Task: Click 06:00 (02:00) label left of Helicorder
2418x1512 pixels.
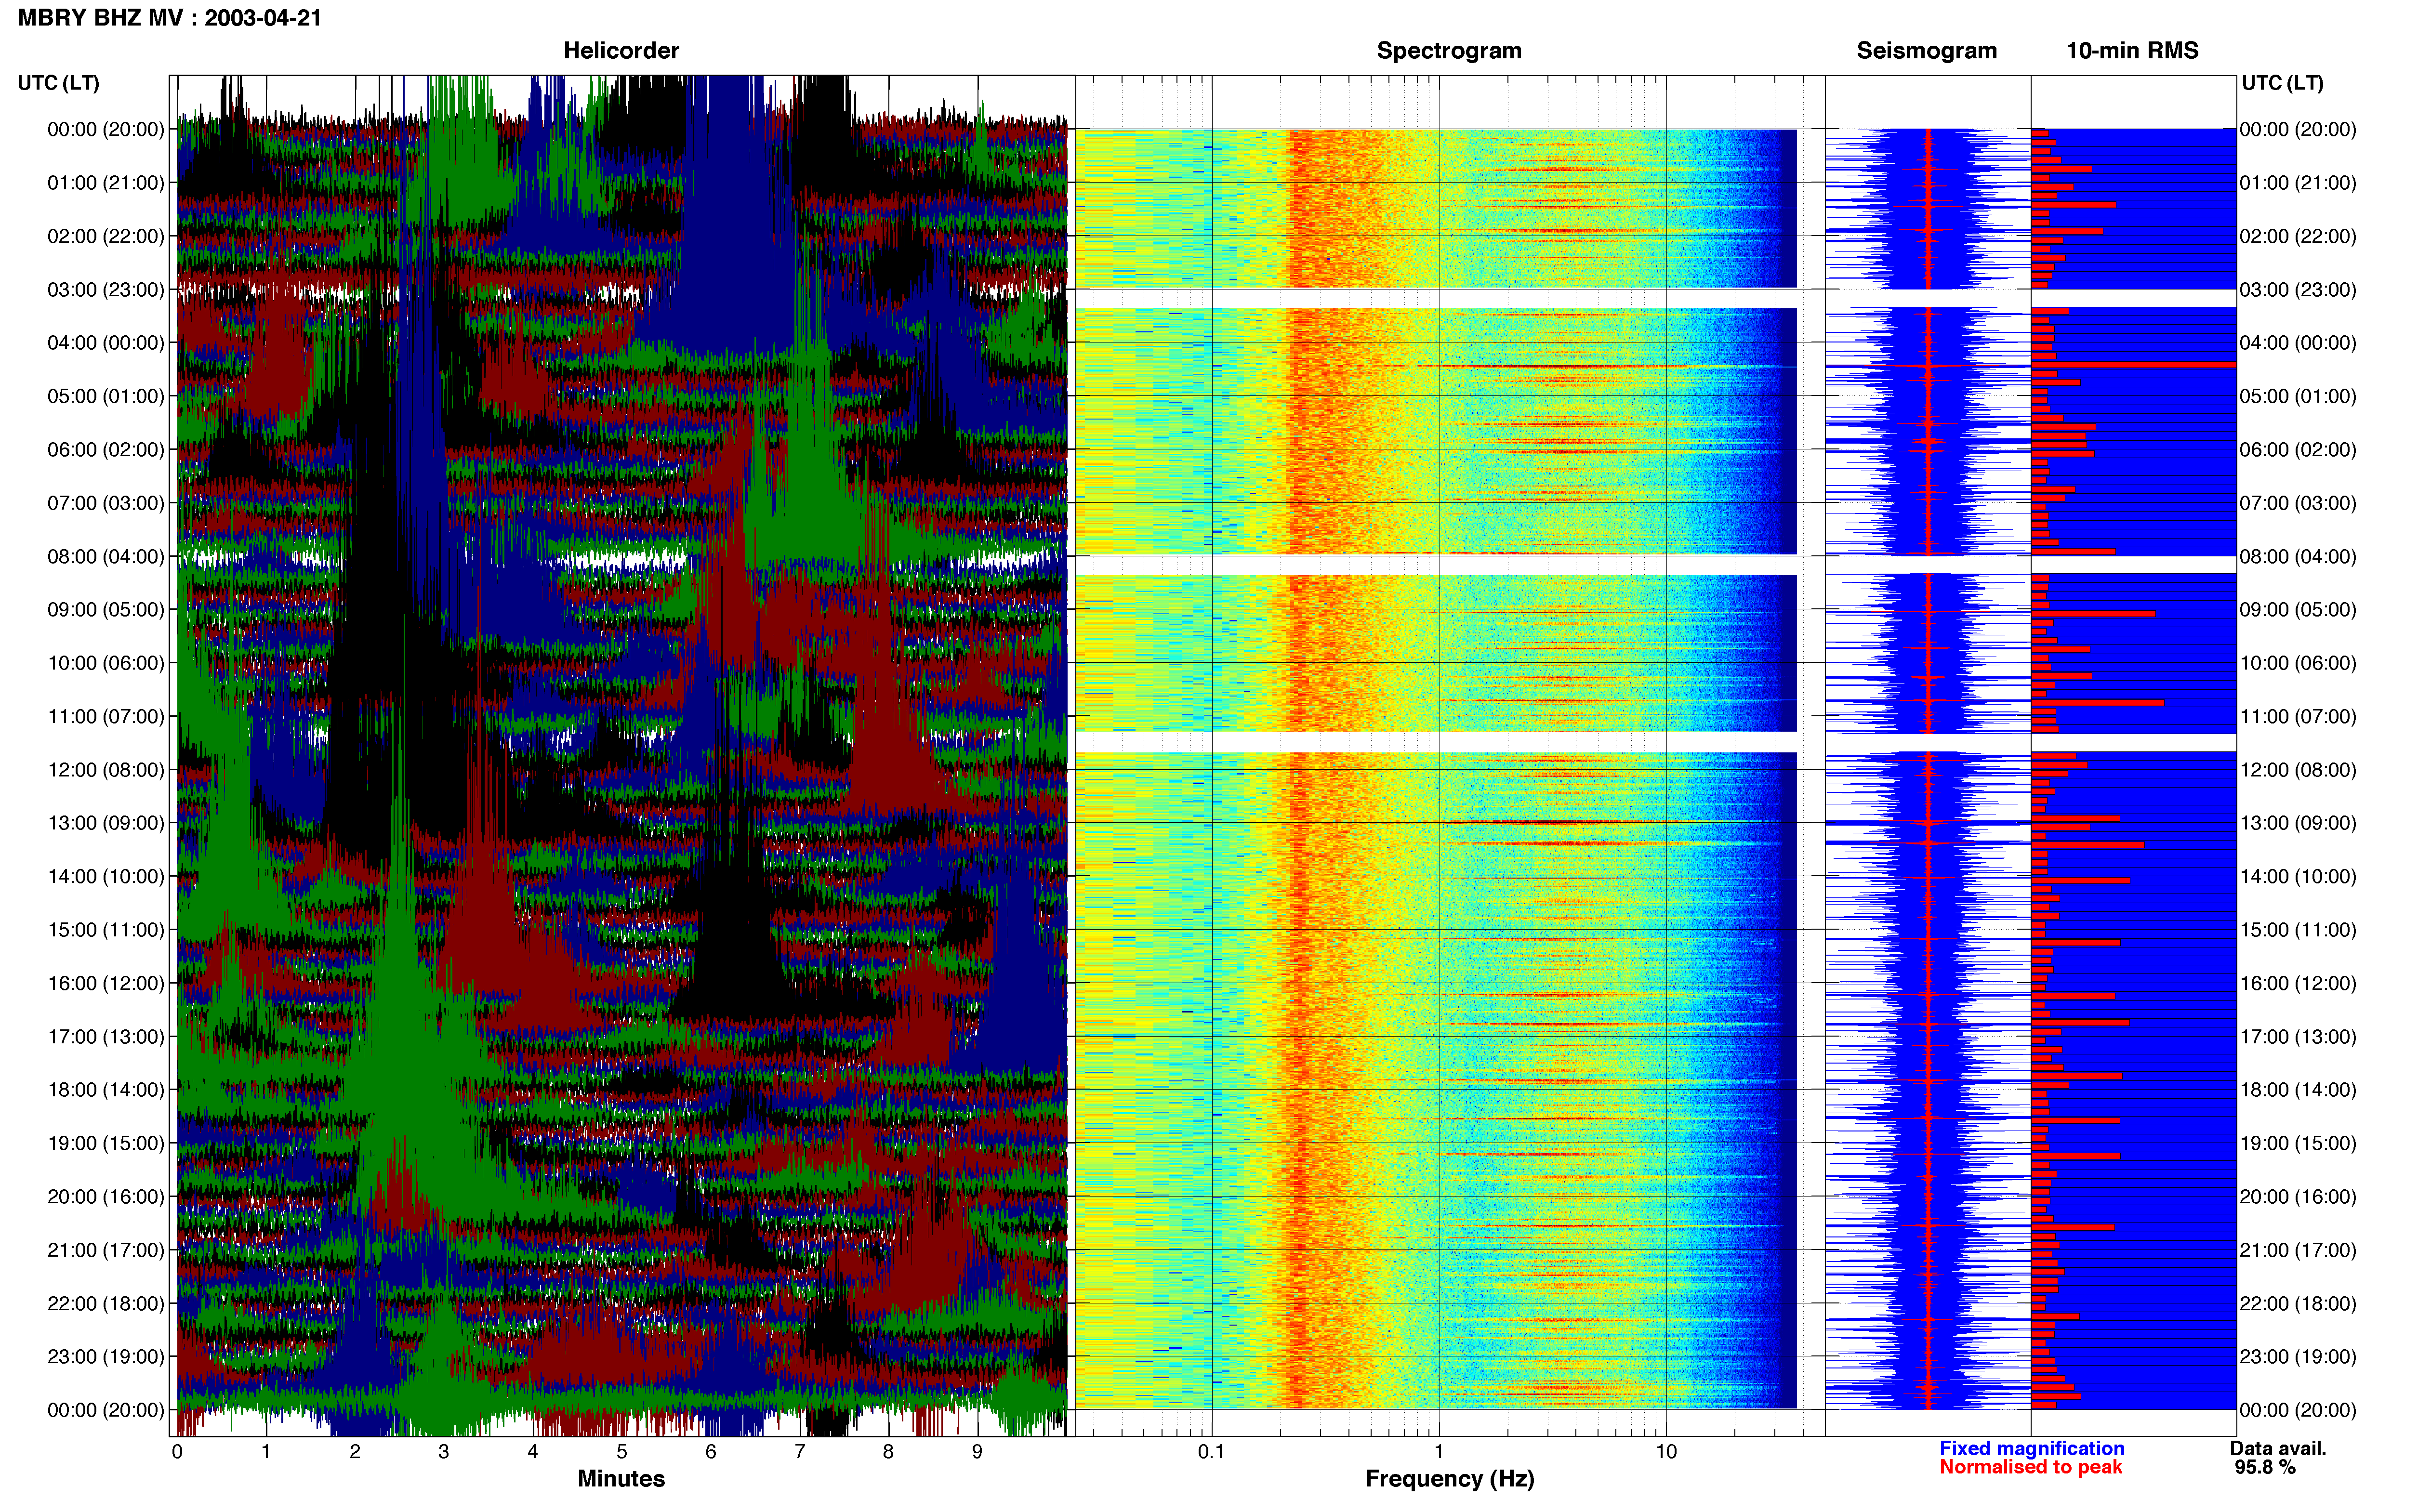Action: click(x=106, y=450)
